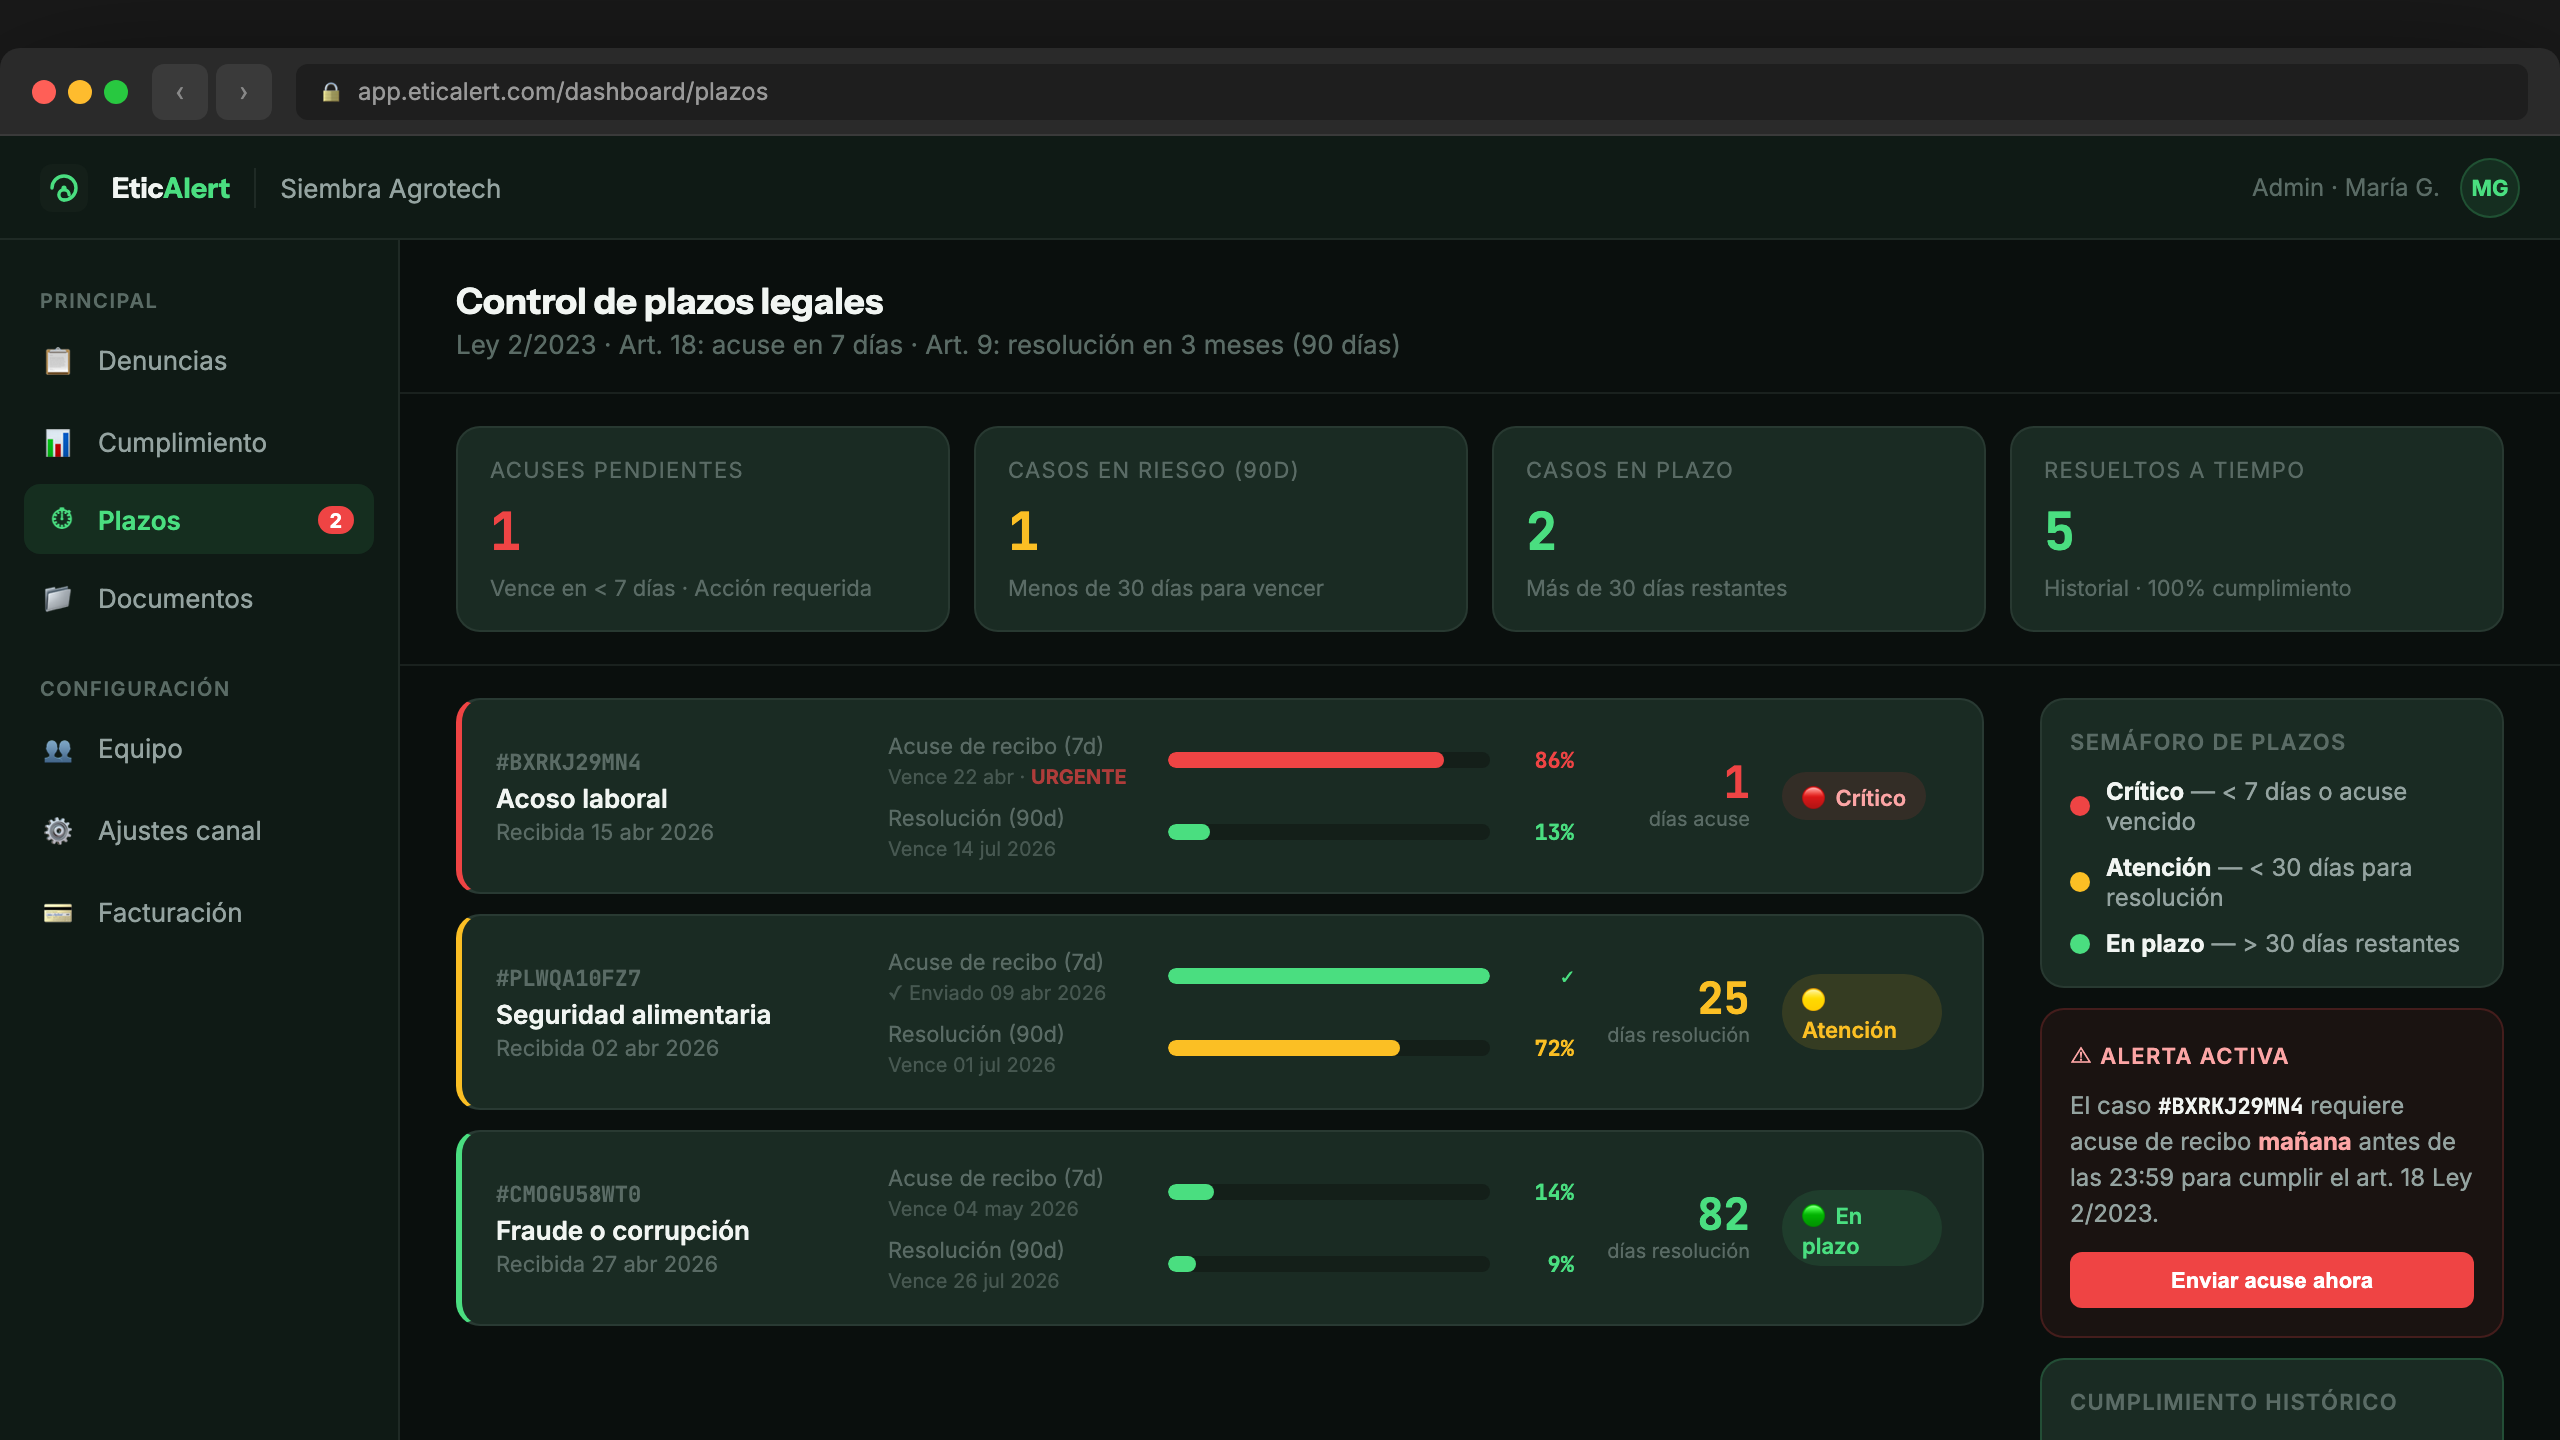Open the Facturación section
Screen dimensions: 2560x1440
[x=199, y=913]
